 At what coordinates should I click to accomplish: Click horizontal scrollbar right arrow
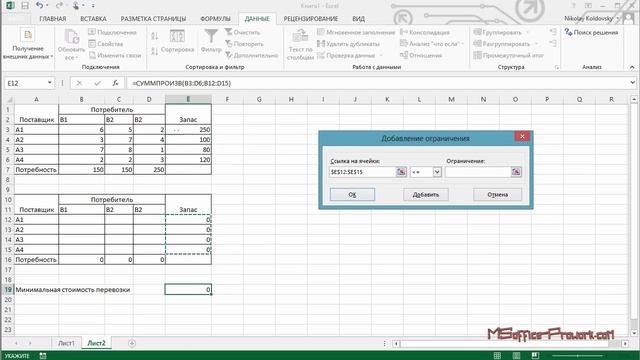pos(625,344)
